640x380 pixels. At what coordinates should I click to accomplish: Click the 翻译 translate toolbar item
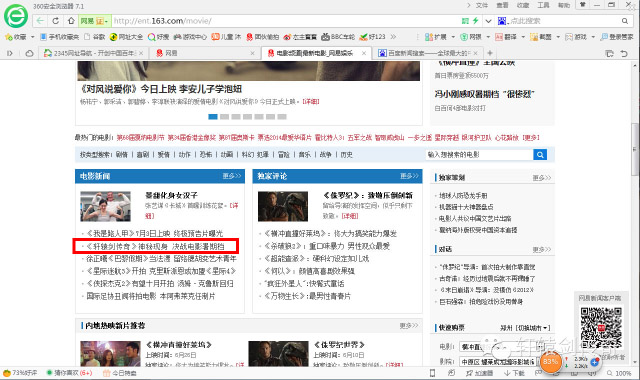point(506,37)
